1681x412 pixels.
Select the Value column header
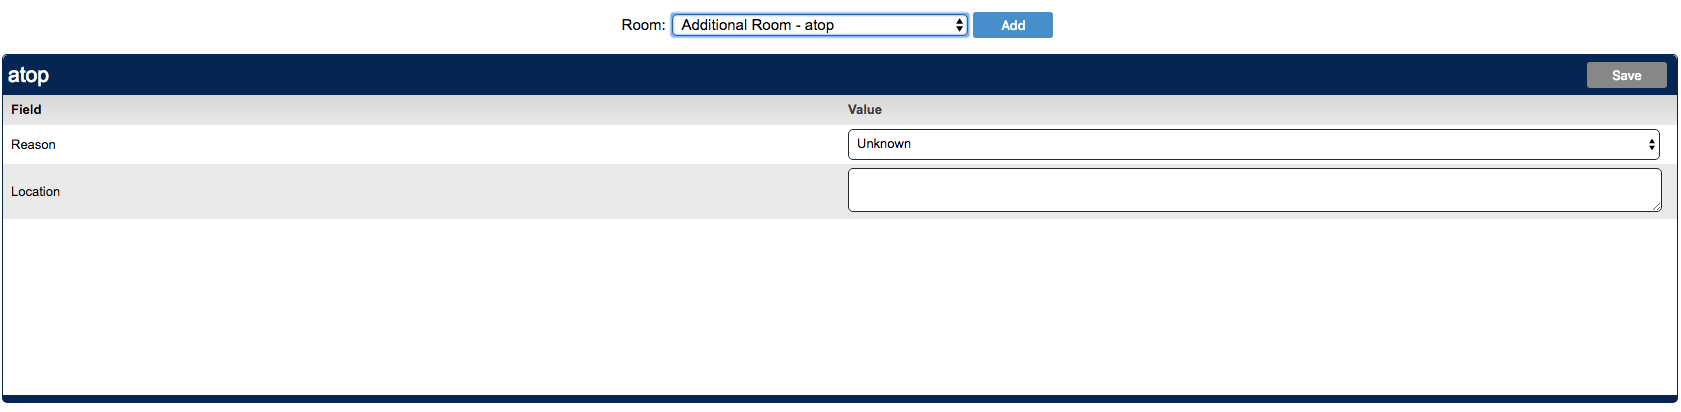864,110
